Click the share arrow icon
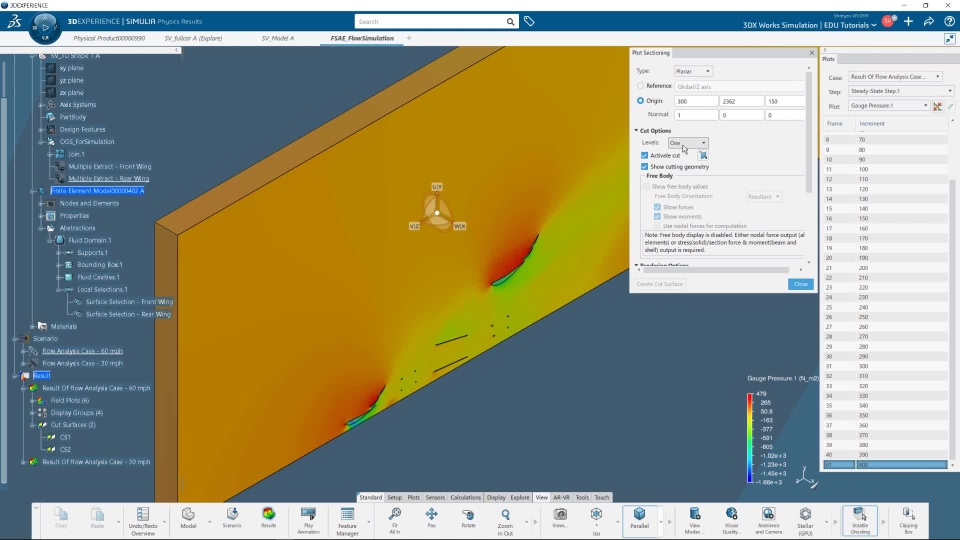 [929, 21]
